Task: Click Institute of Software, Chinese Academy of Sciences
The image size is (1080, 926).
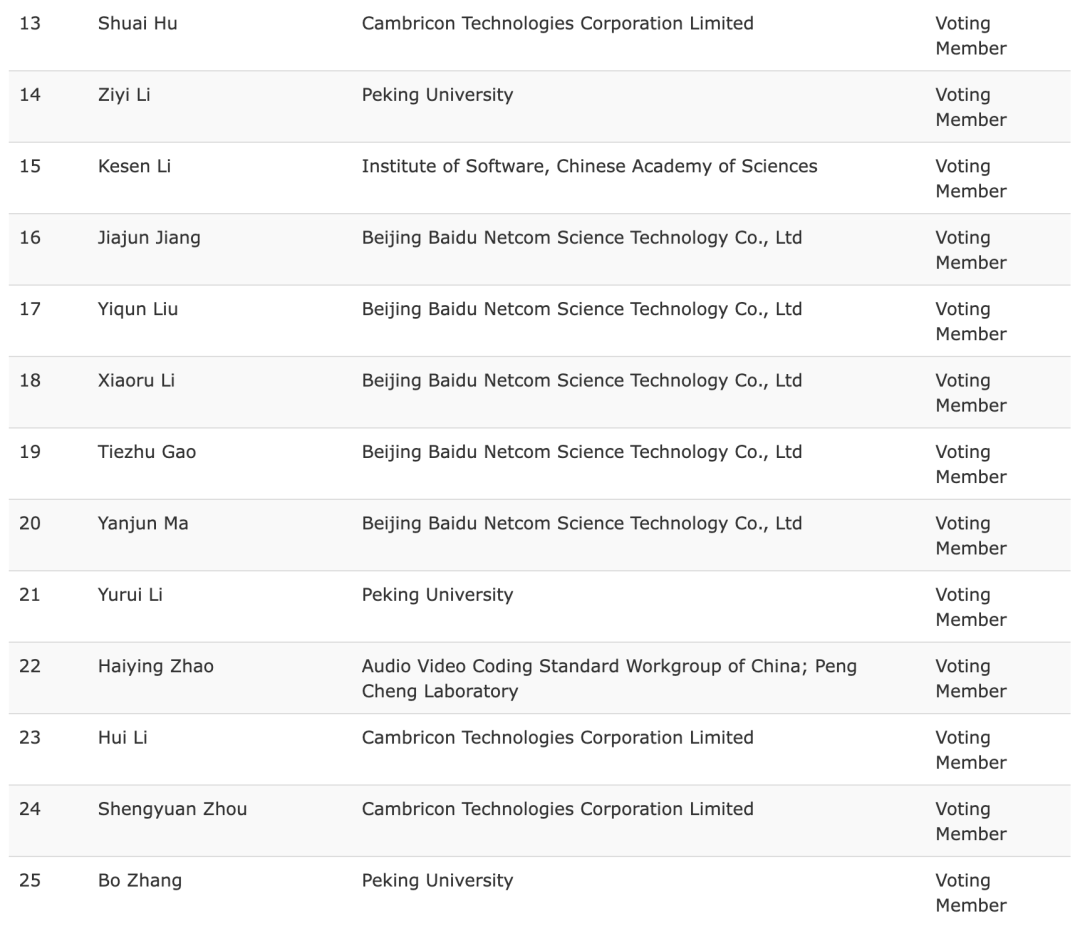Action: coord(589,166)
